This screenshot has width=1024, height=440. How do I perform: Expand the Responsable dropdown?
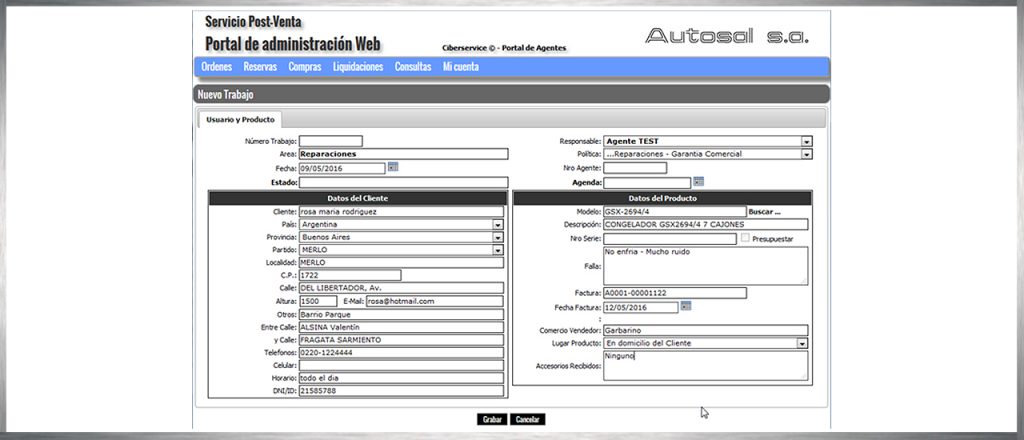pos(806,142)
